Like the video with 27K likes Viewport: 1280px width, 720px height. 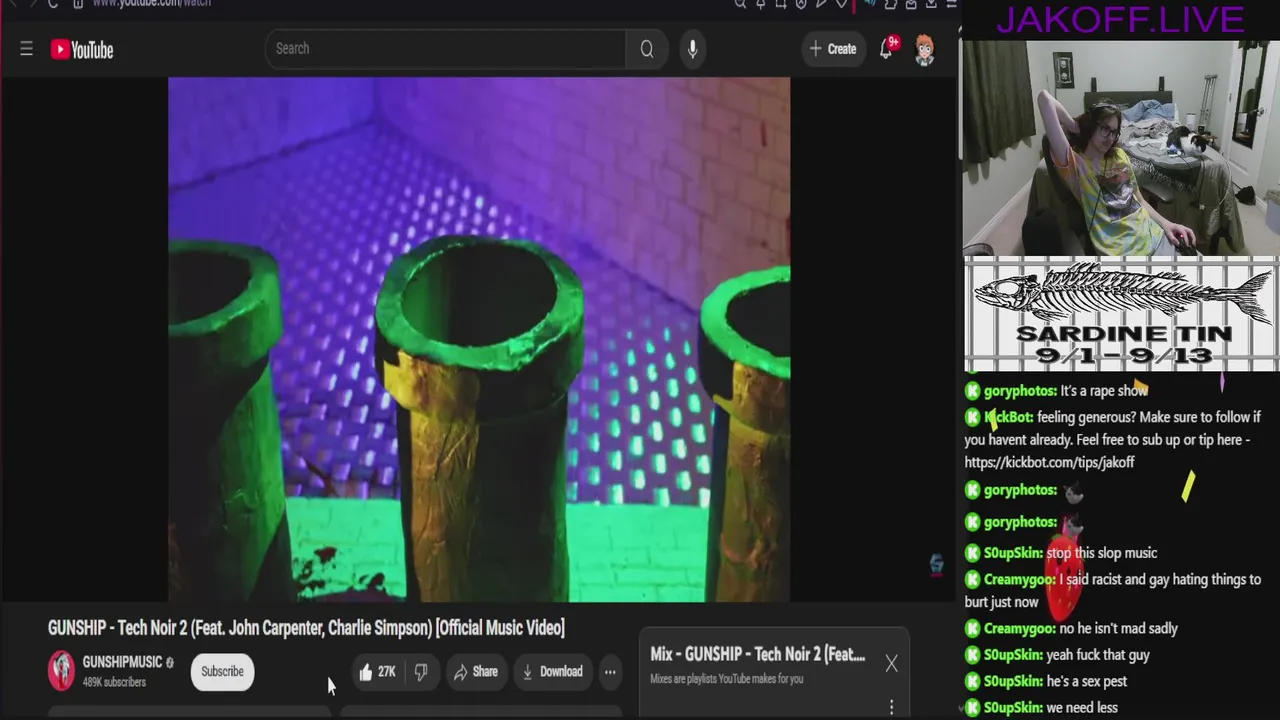377,672
